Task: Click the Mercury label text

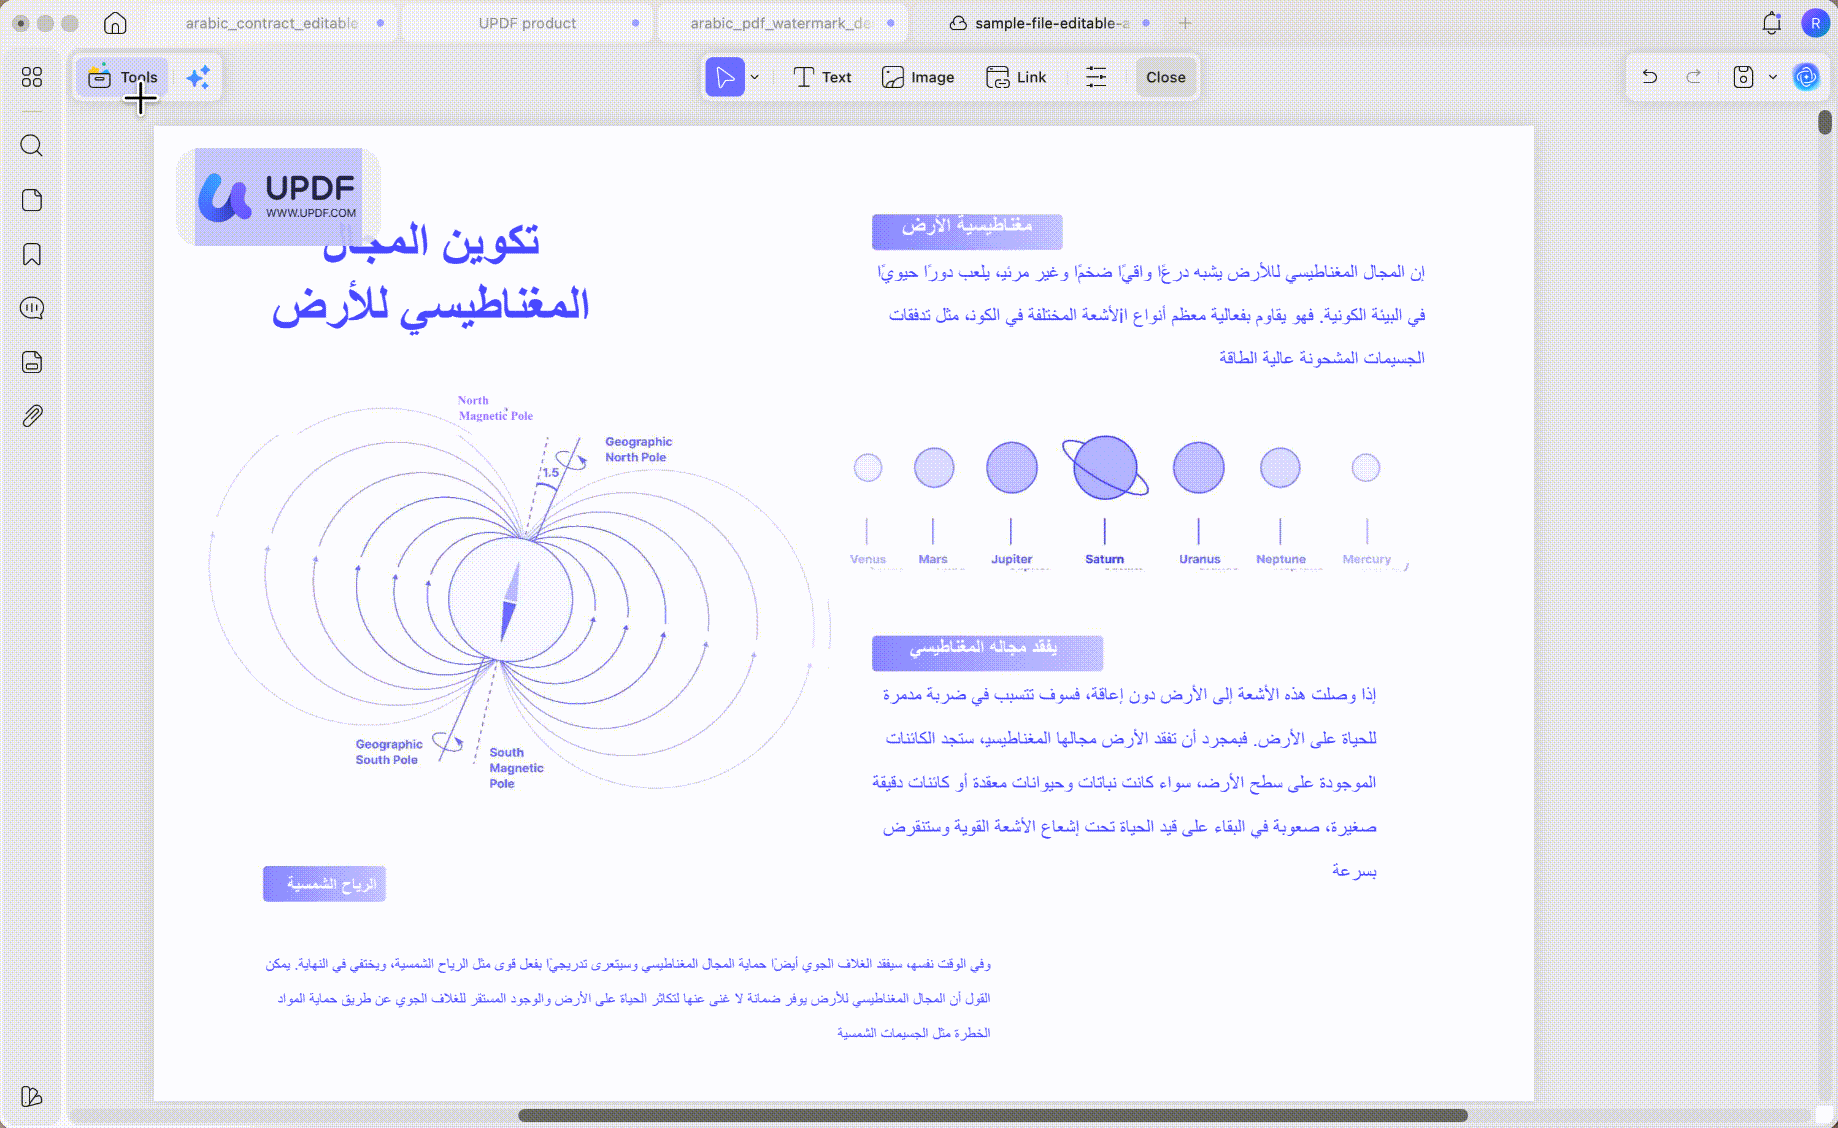Action: tap(1366, 559)
